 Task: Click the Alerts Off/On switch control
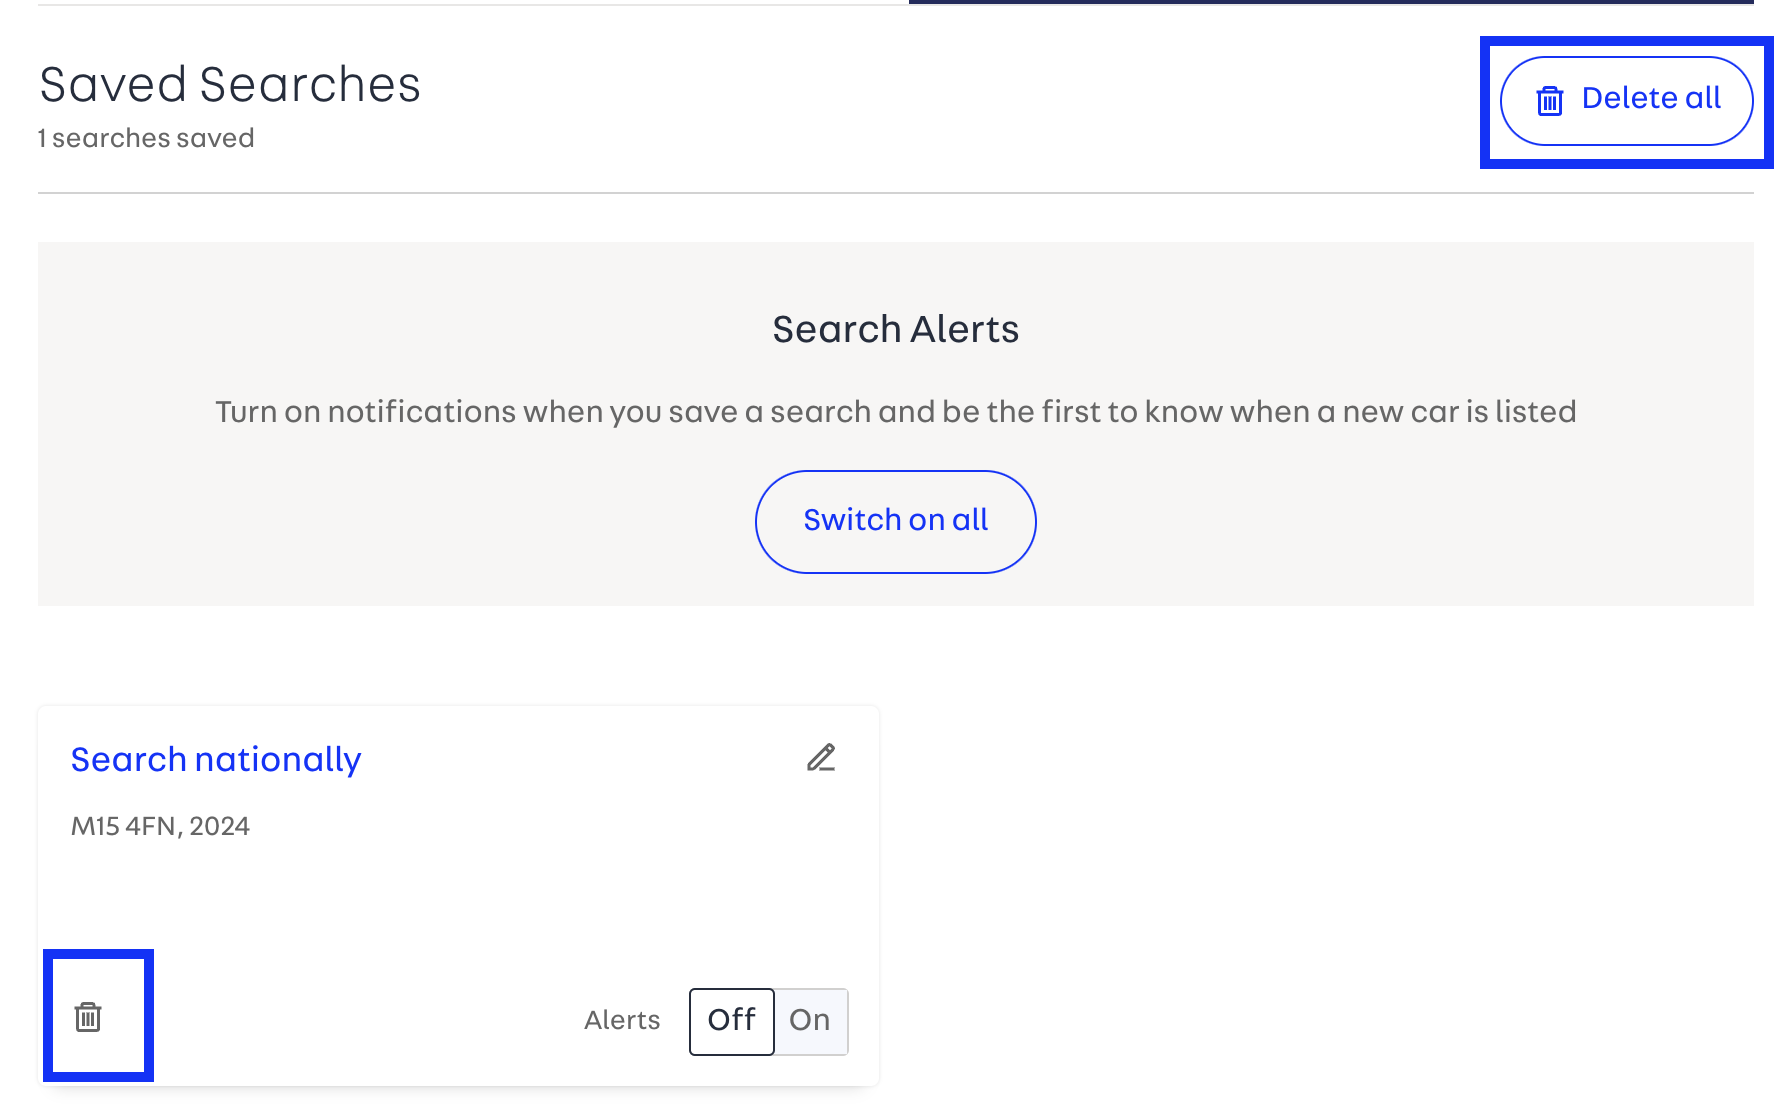768,1021
